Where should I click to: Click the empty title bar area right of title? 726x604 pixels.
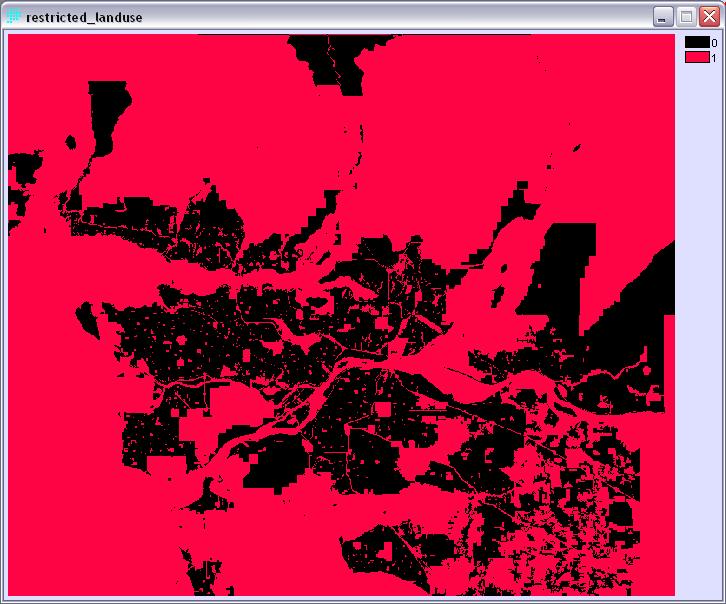(400, 17)
